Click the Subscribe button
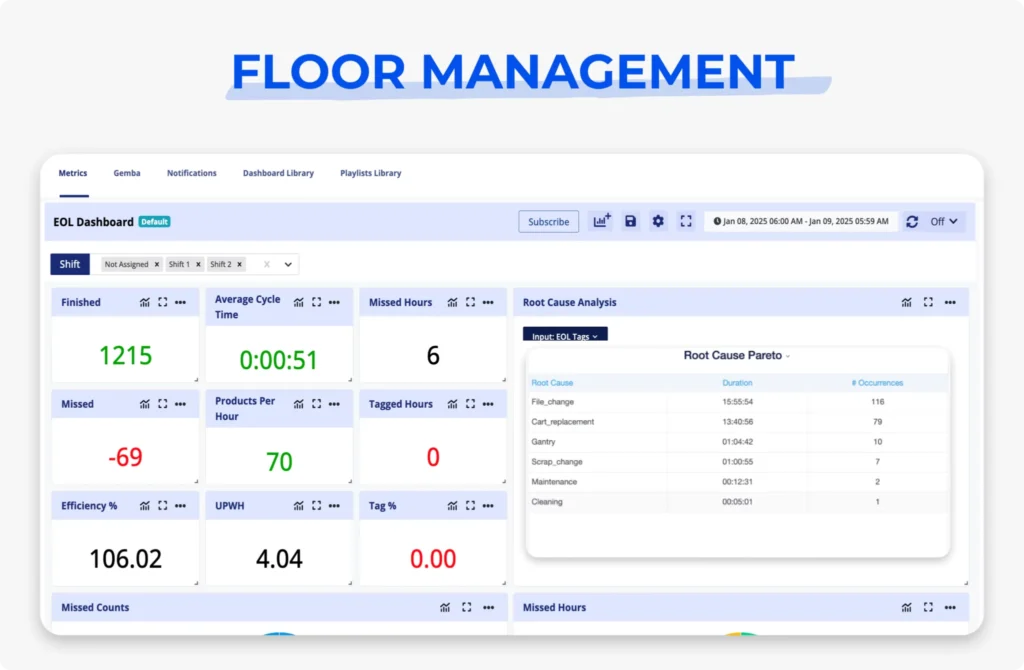 [548, 221]
